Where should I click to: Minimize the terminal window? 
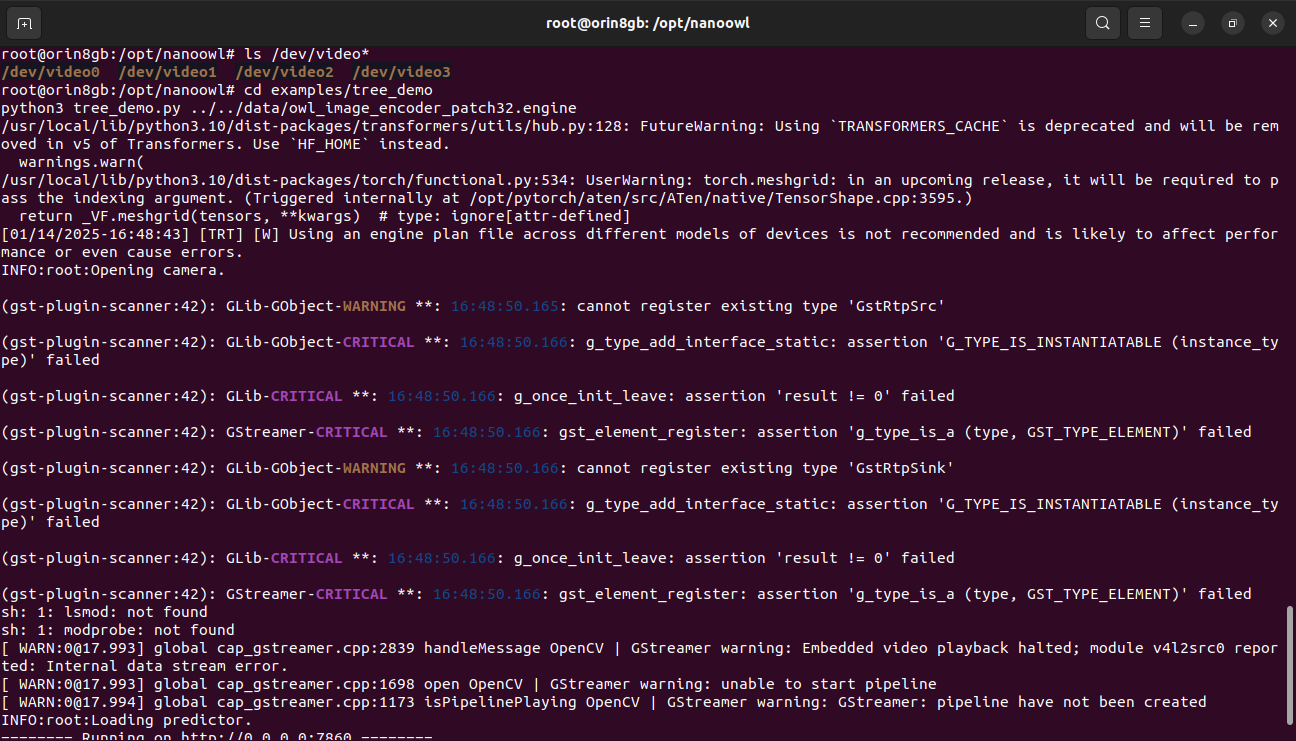(1193, 23)
